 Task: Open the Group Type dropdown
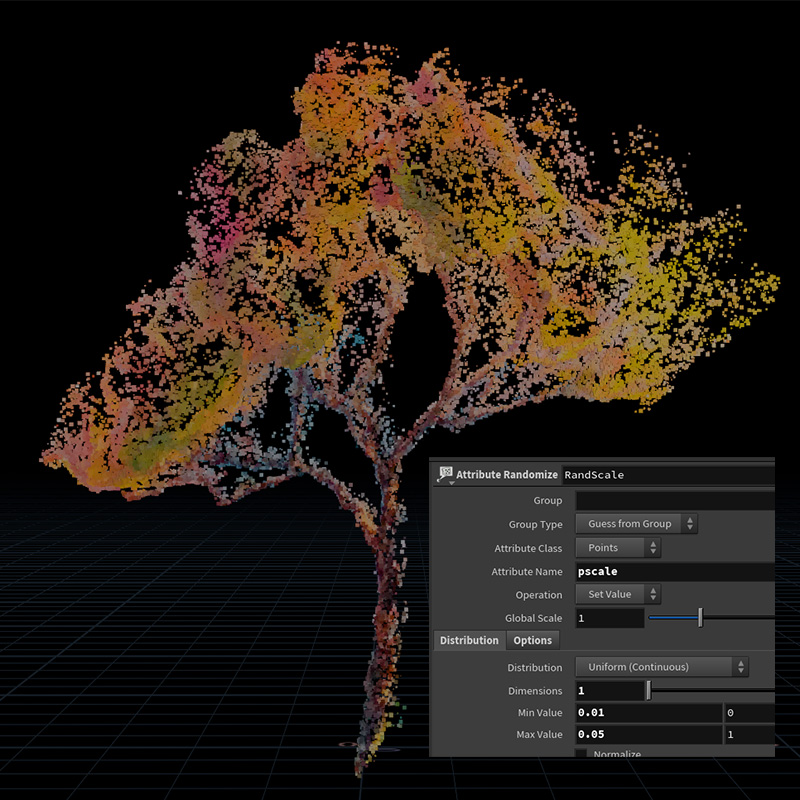636,524
